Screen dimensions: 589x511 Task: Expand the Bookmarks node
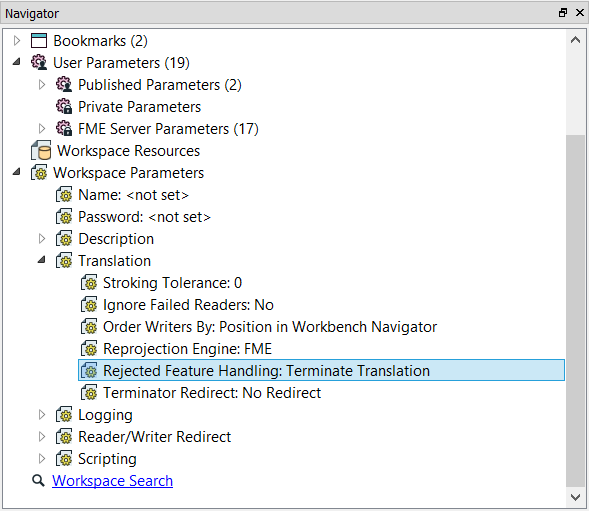[x=17, y=41]
